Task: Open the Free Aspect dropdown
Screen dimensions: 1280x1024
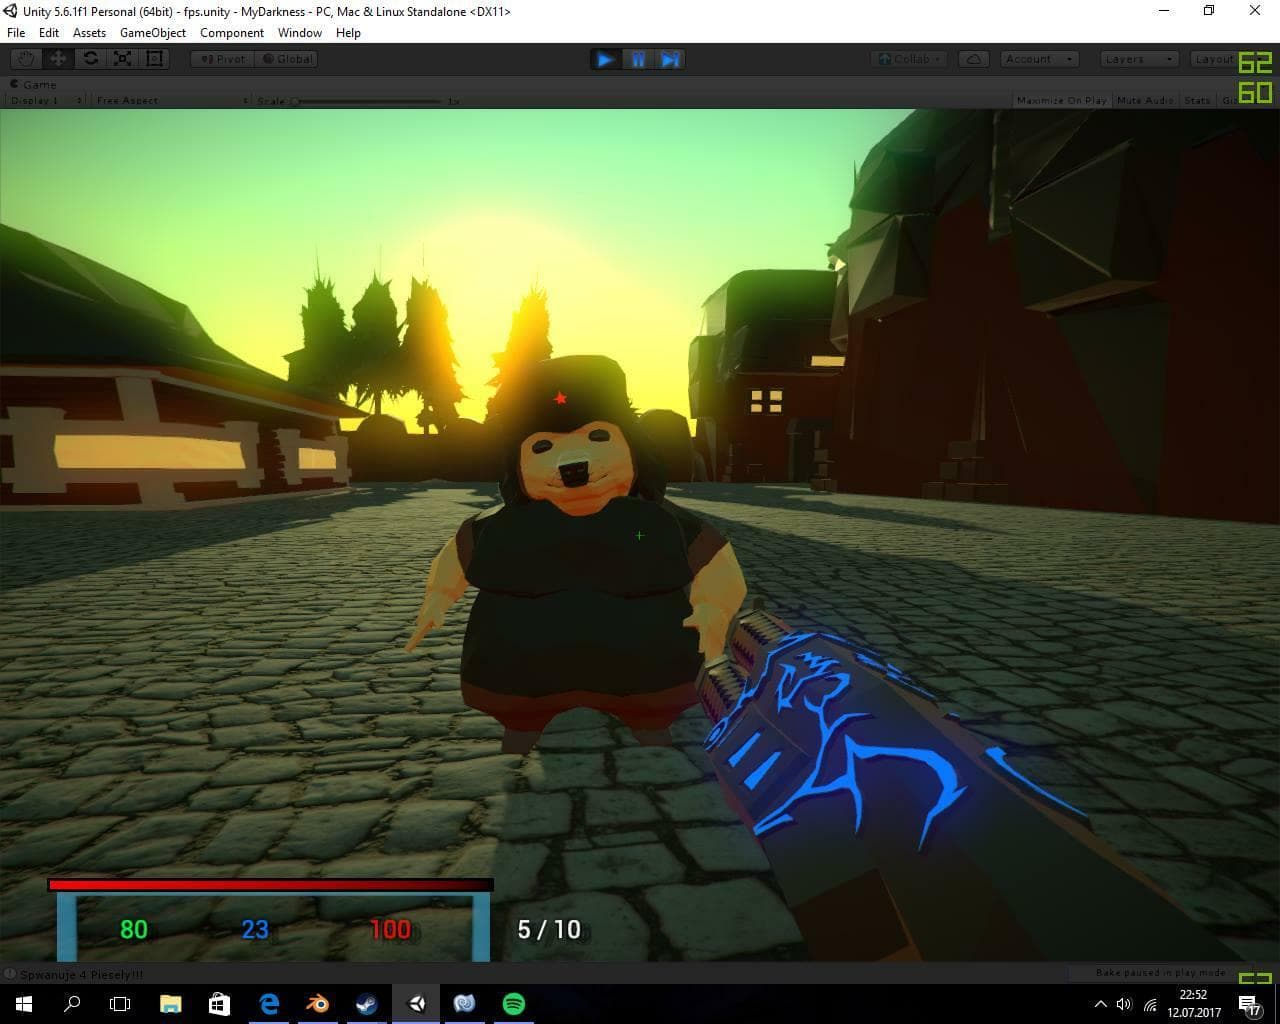Action: (x=171, y=100)
